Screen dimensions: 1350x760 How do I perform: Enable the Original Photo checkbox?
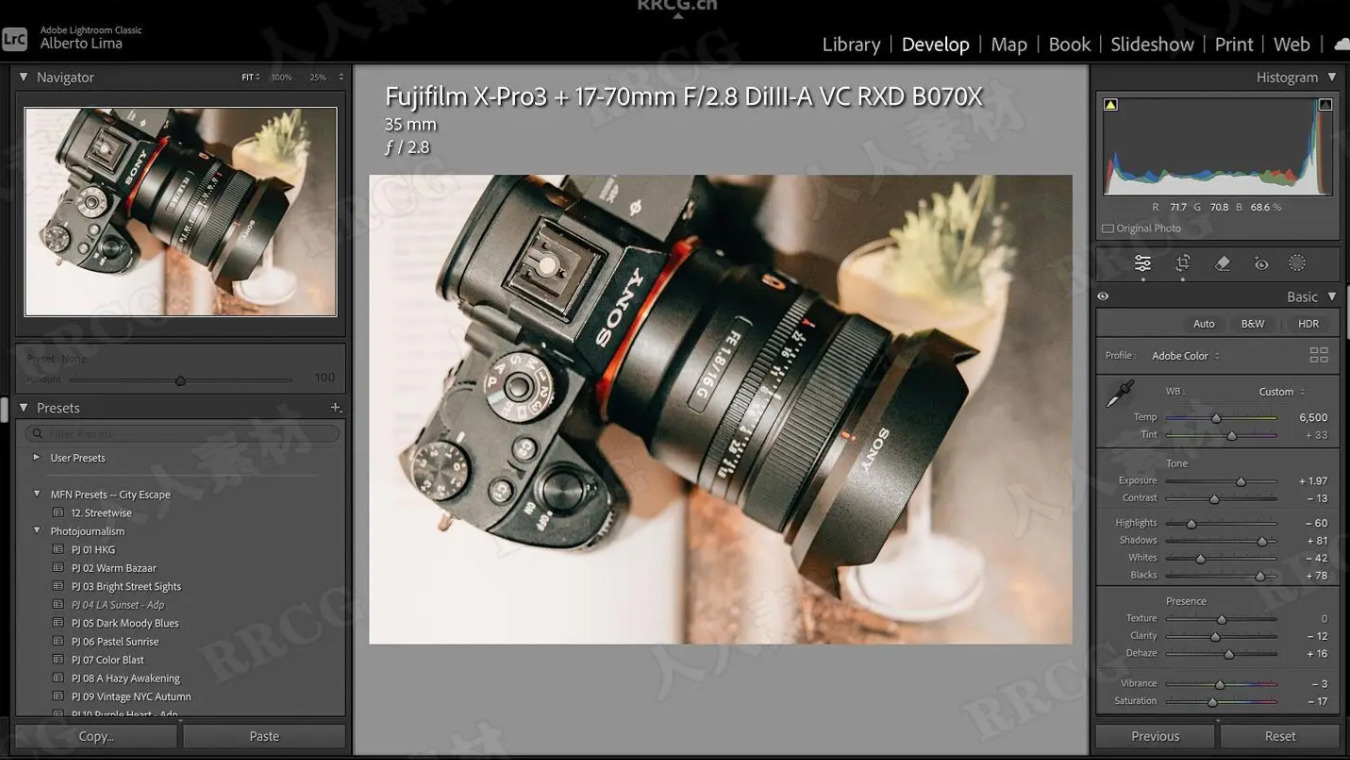pos(1108,228)
